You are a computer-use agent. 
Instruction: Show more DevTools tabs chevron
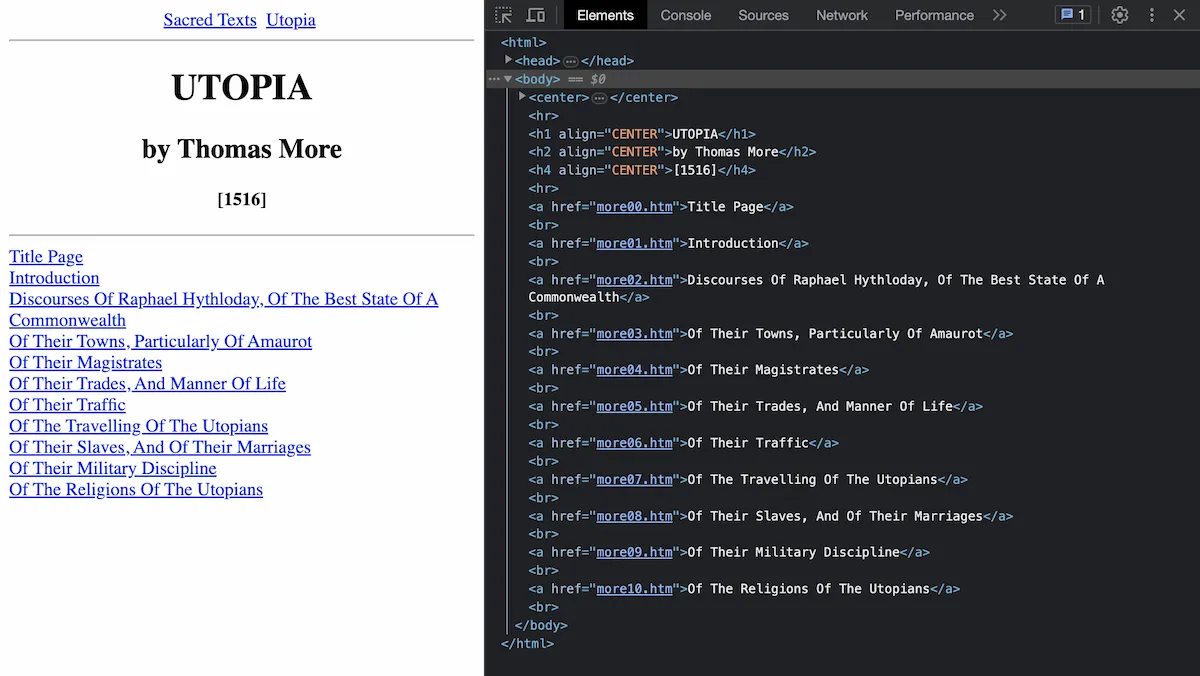point(999,15)
